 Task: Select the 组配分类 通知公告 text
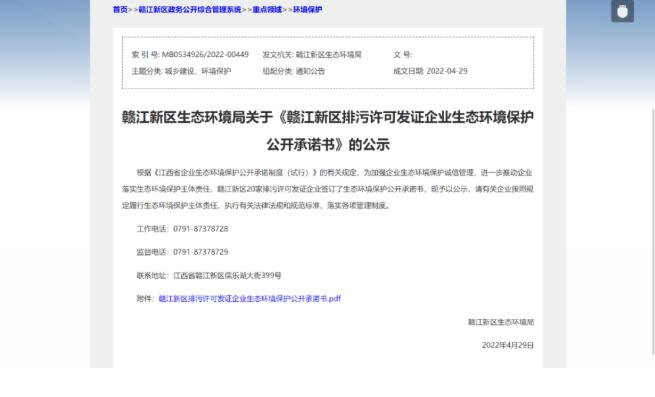tap(294, 71)
